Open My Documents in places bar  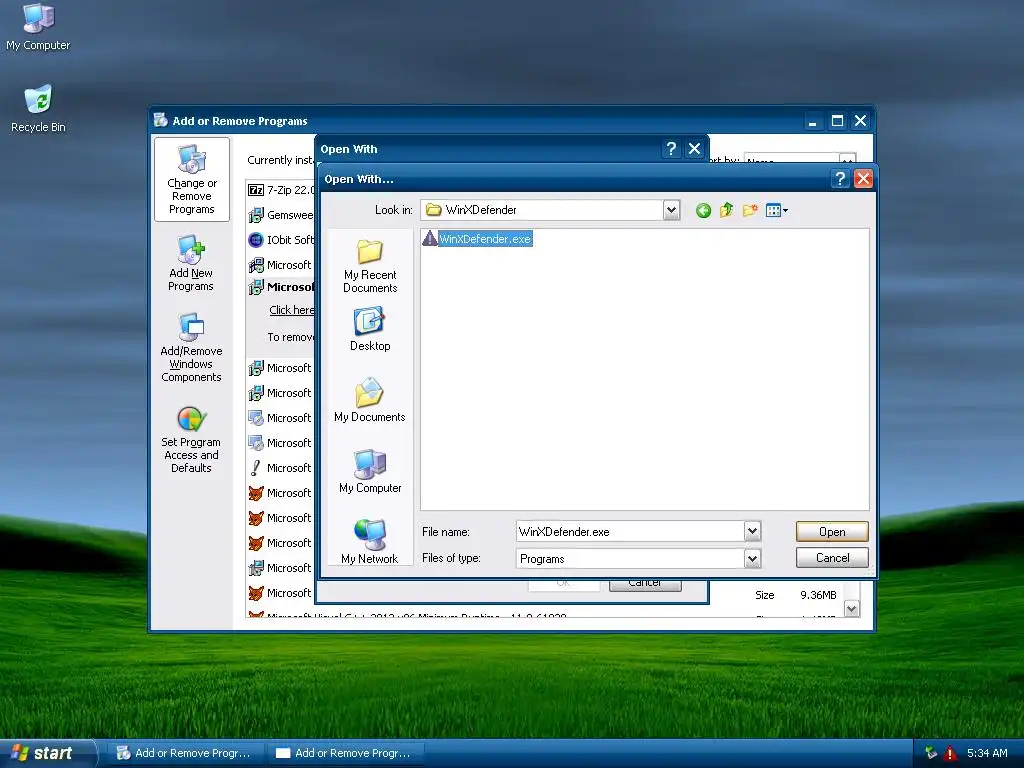tap(370, 400)
